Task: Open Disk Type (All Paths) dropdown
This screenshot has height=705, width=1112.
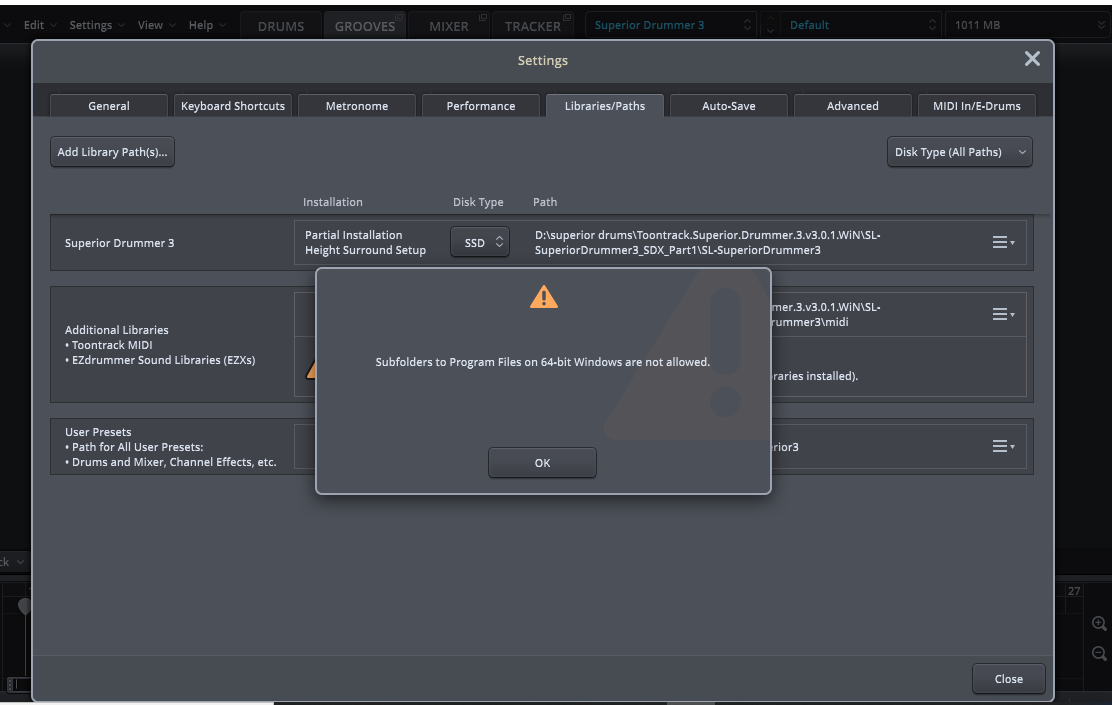Action: click(959, 152)
